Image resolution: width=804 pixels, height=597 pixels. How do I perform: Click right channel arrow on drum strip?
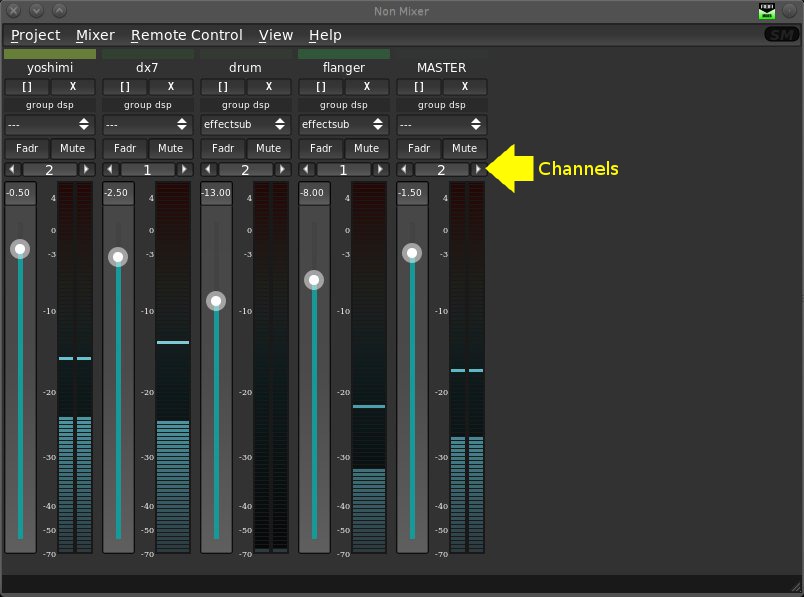(x=282, y=170)
